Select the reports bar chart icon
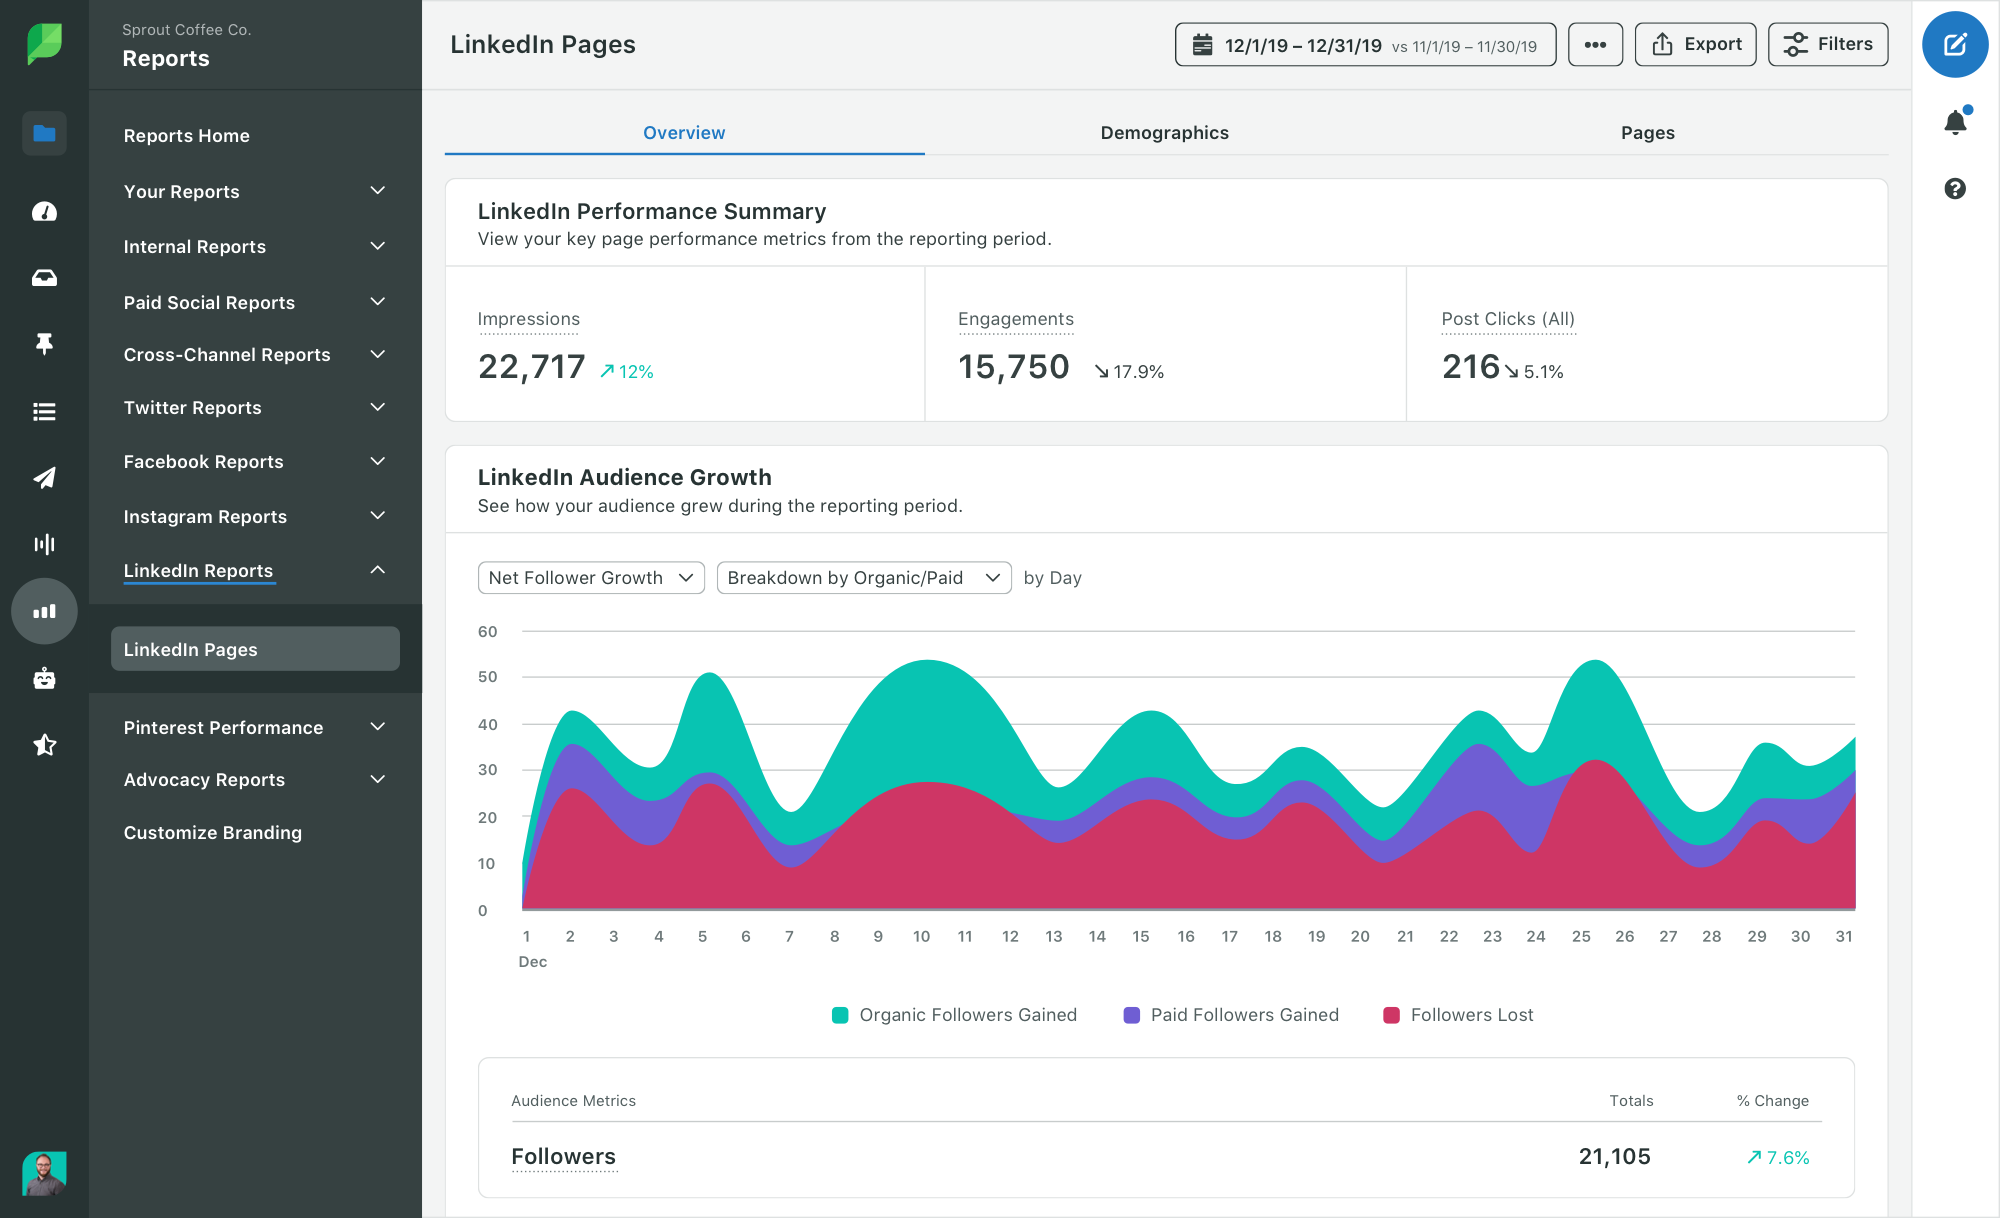 click(x=44, y=611)
